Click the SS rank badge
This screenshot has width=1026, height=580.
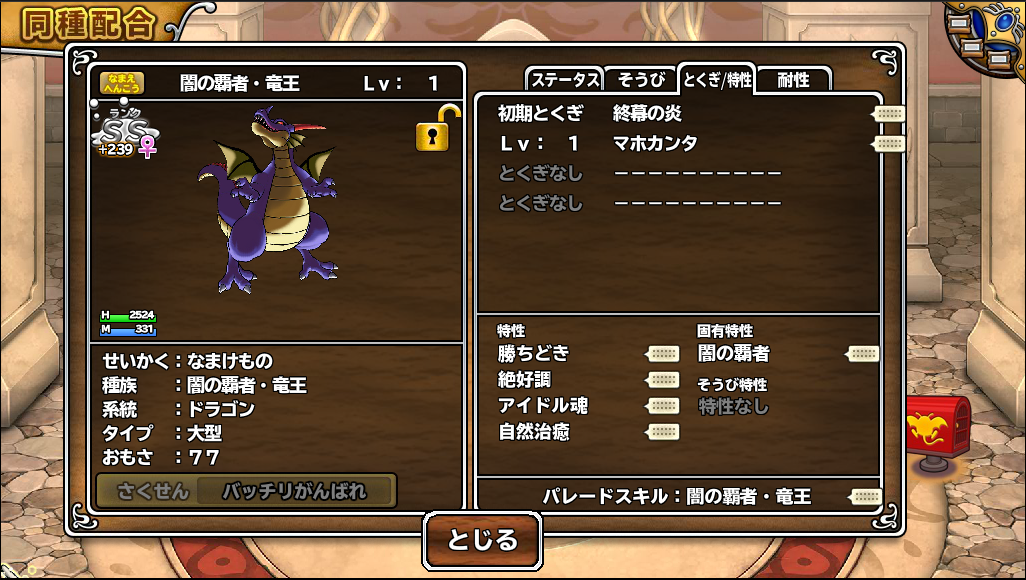pyautogui.click(x=126, y=134)
